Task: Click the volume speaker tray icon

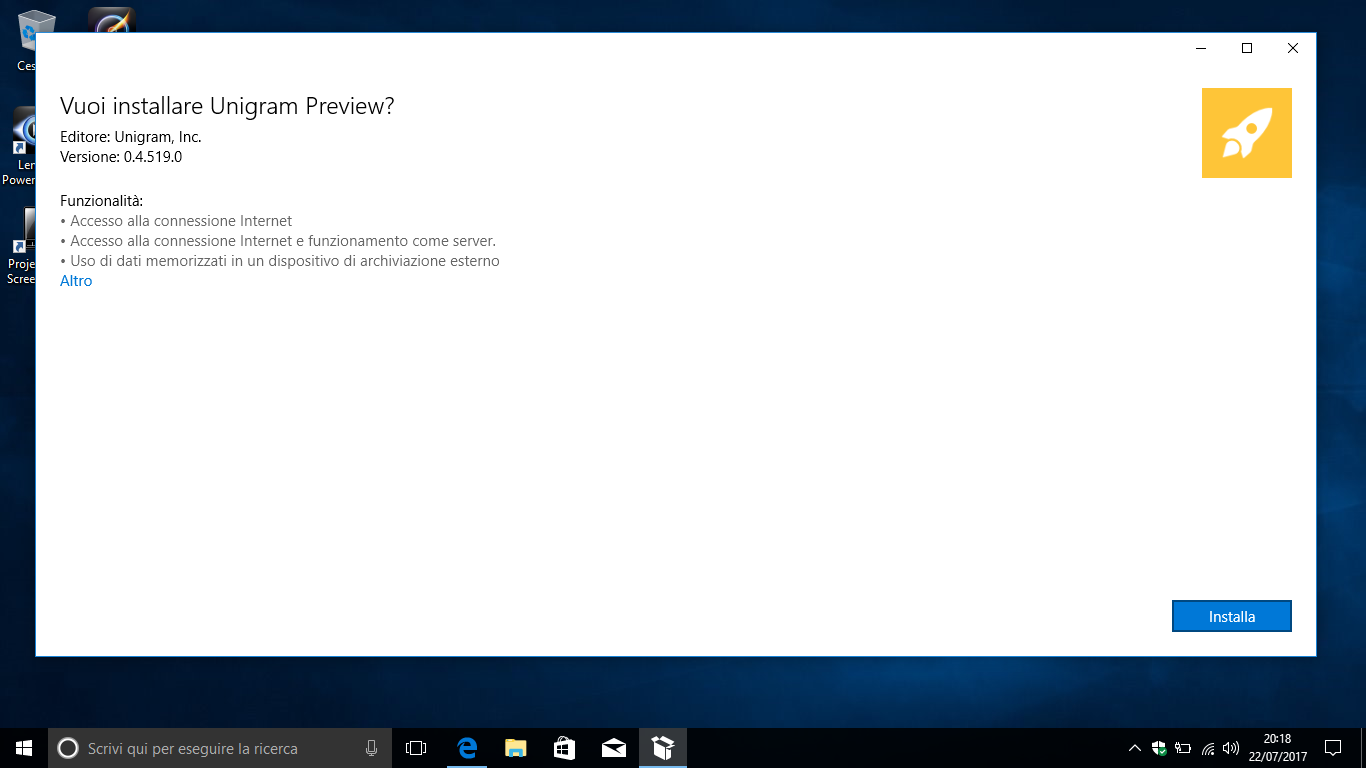Action: tap(1231, 748)
